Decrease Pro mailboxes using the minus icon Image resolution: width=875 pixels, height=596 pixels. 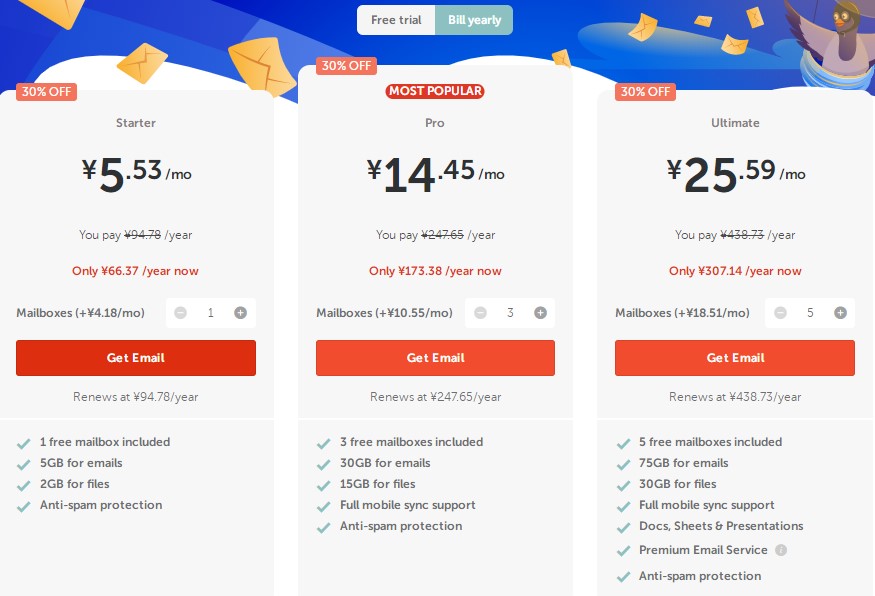point(480,312)
